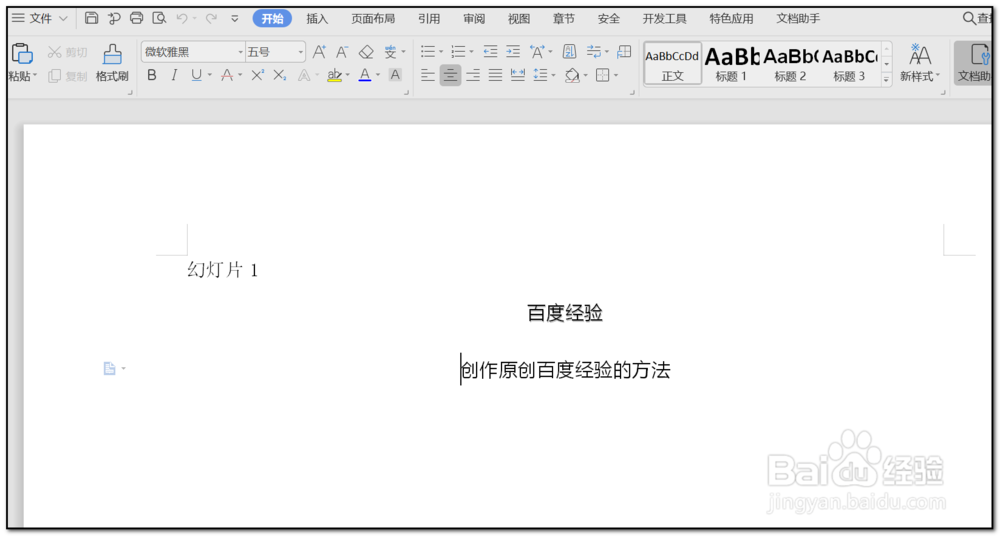Open the highlight color dropdown arrow

(x=348, y=75)
